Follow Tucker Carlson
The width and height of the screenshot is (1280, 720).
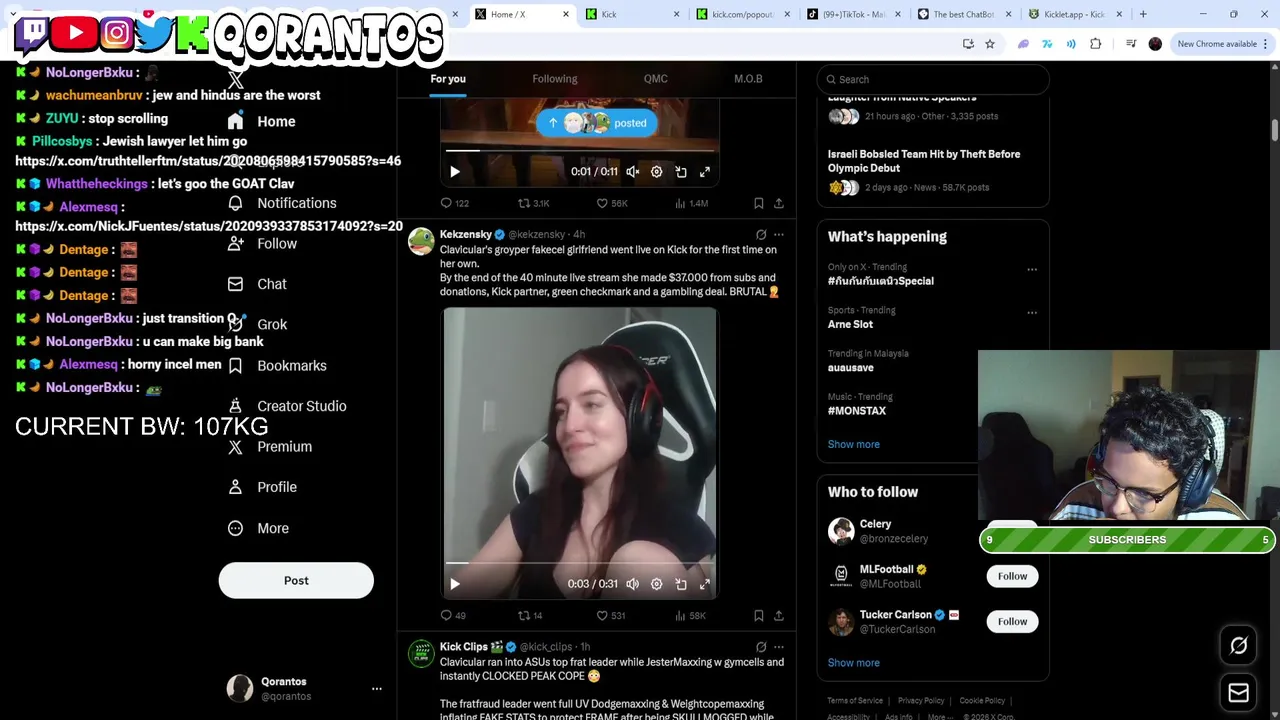coord(1012,622)
